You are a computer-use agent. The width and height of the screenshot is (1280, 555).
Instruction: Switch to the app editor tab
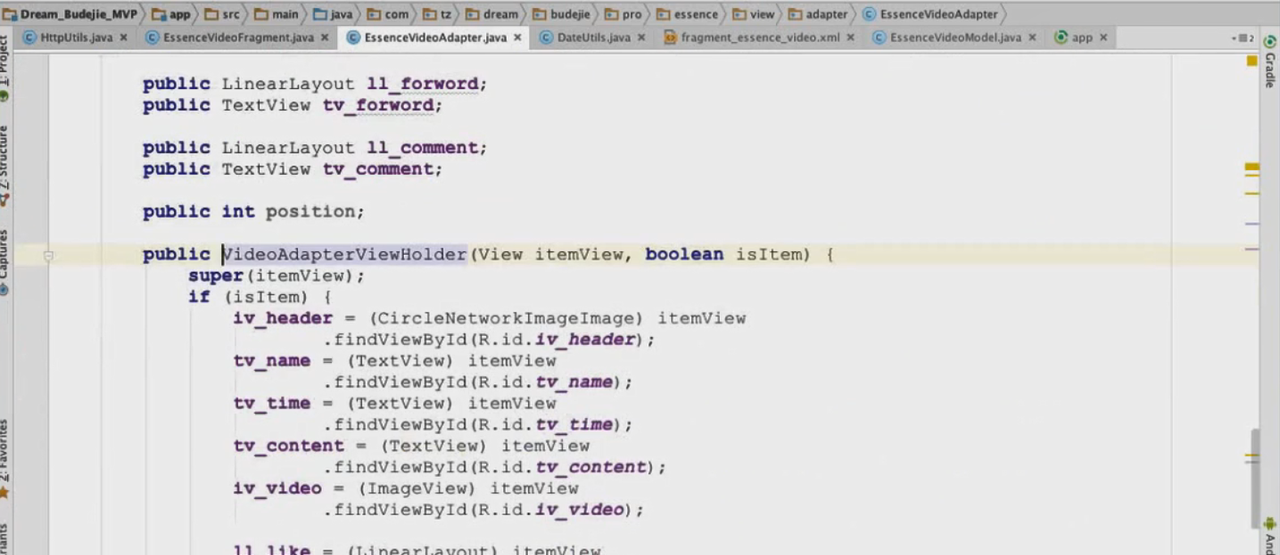click(x=1082, y=38)
